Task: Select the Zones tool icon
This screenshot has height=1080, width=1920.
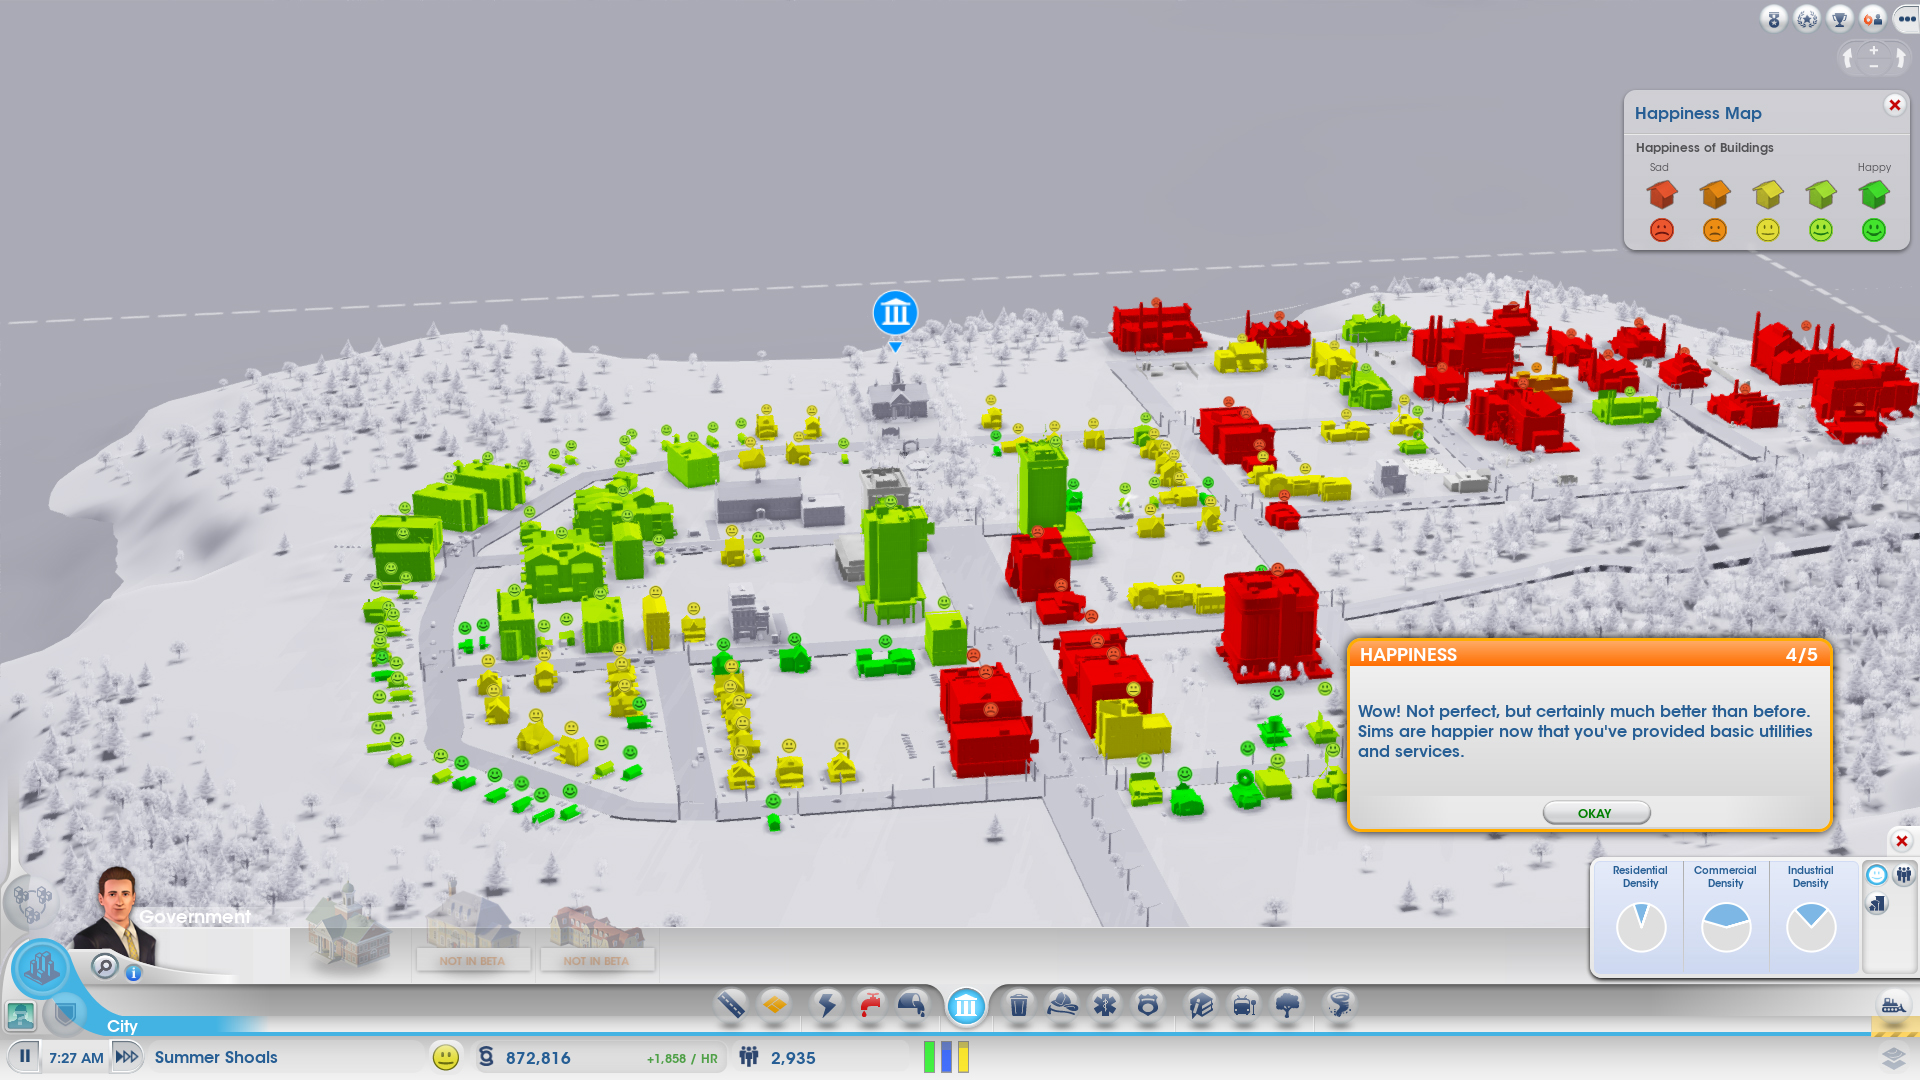Action: point(774,1004)
